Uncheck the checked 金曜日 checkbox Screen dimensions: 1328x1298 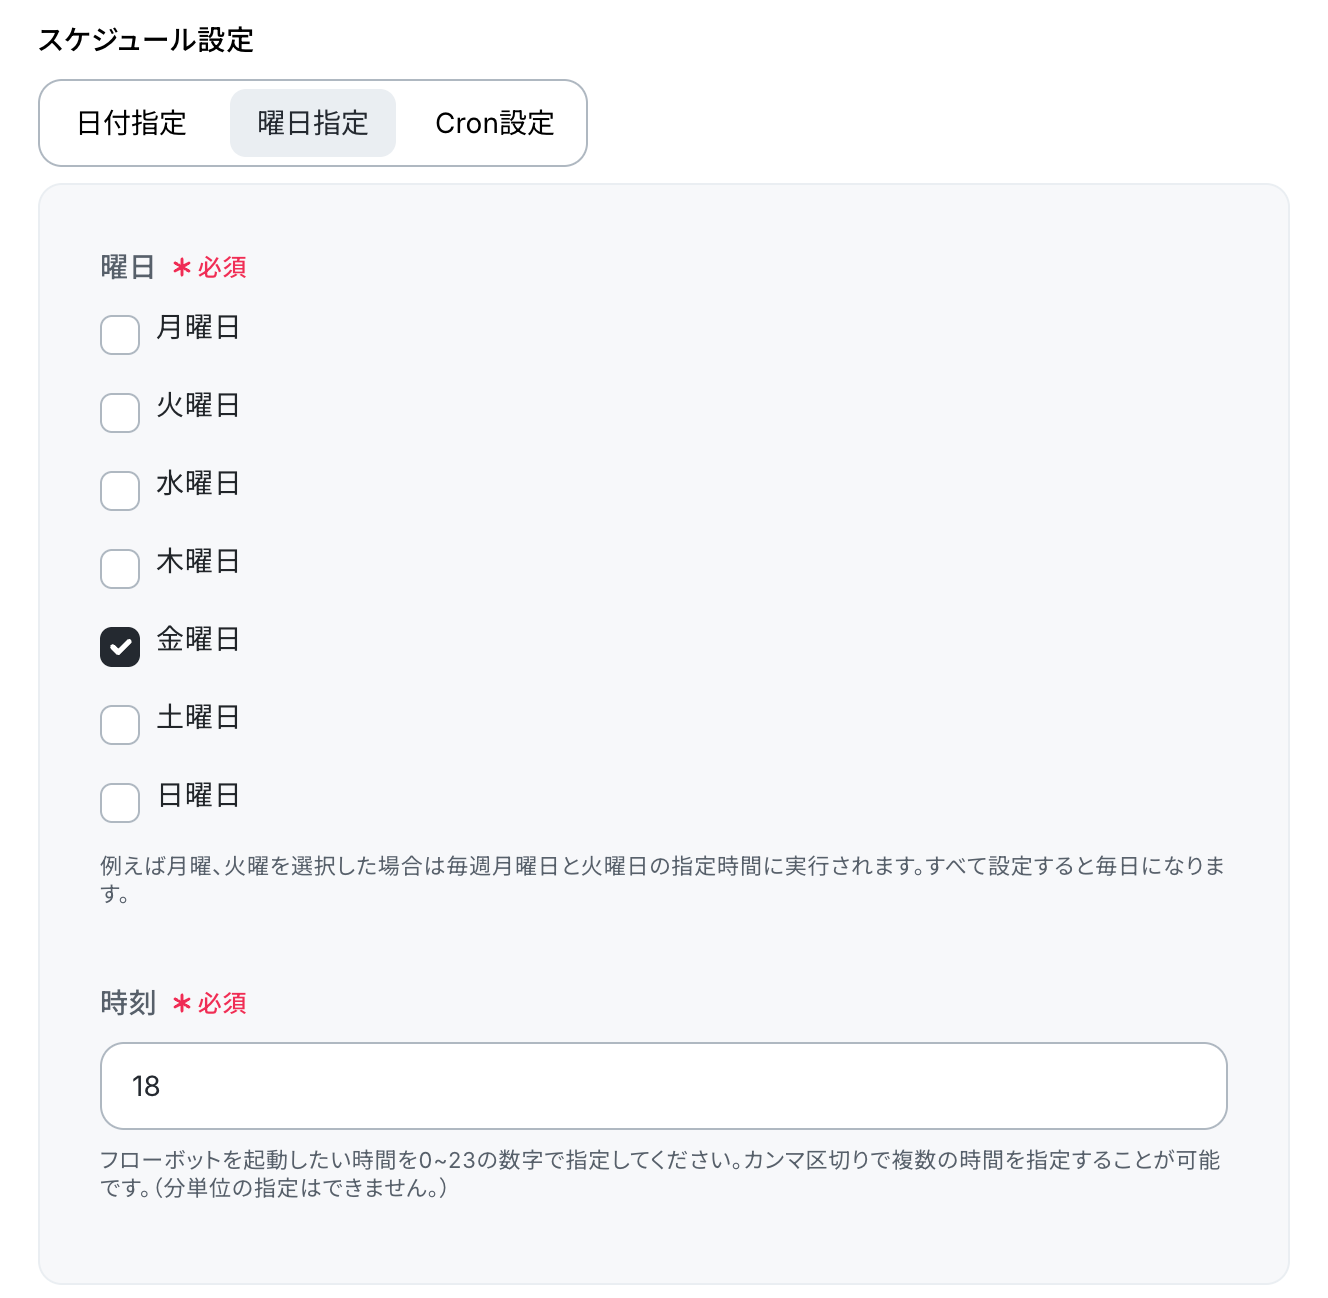(120, 647)
